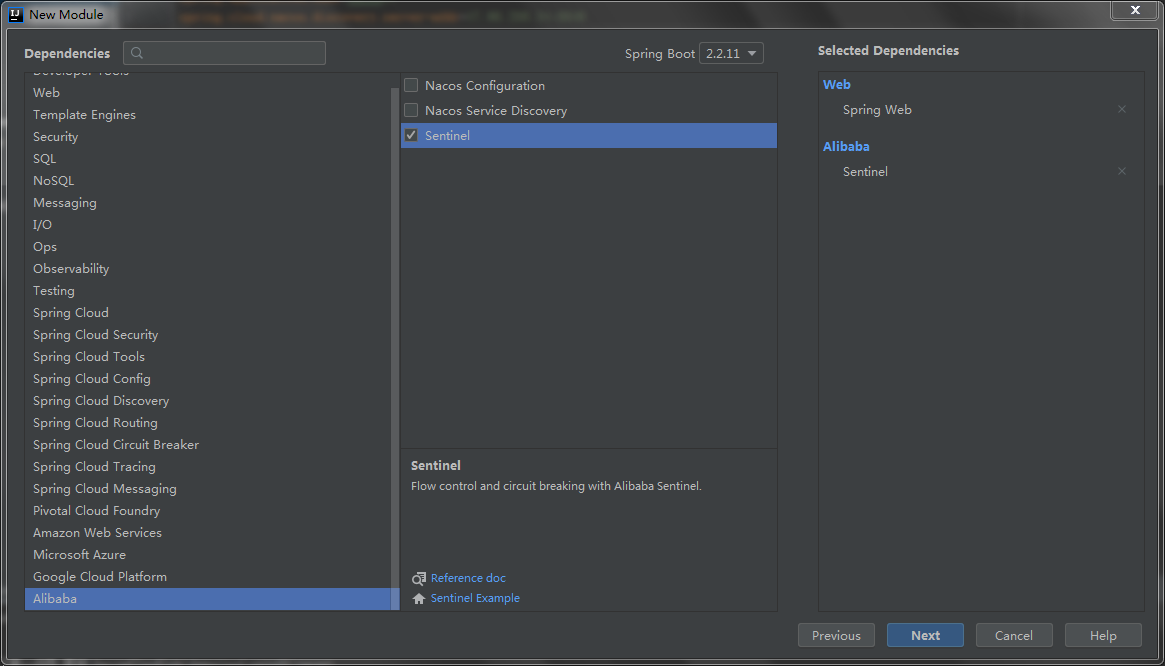Enable the Nacos Configuration checkbox

(x=411, y=85)
